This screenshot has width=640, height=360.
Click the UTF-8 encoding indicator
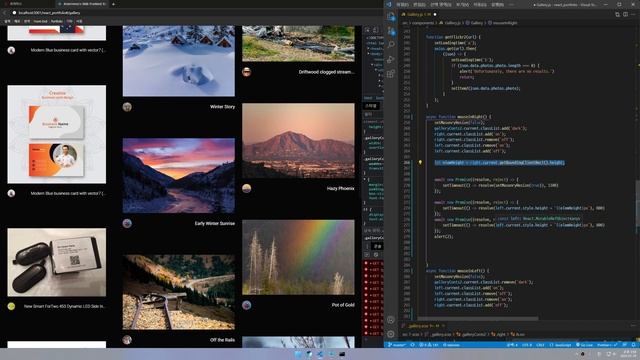527,345
